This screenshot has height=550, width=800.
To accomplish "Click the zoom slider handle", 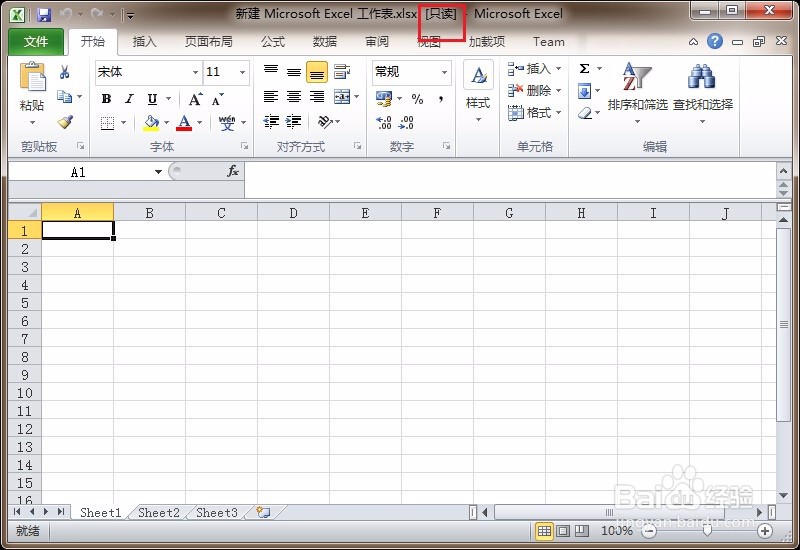I will pyautogui.click(x=707, y=531).
